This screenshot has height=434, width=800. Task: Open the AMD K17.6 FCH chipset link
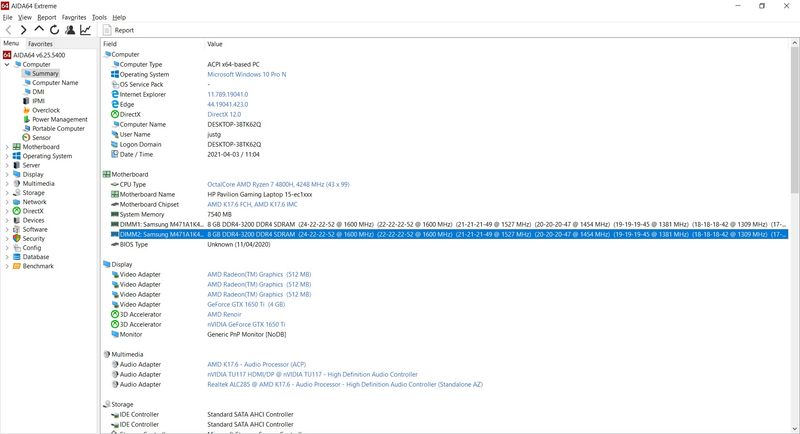[252, 205]
